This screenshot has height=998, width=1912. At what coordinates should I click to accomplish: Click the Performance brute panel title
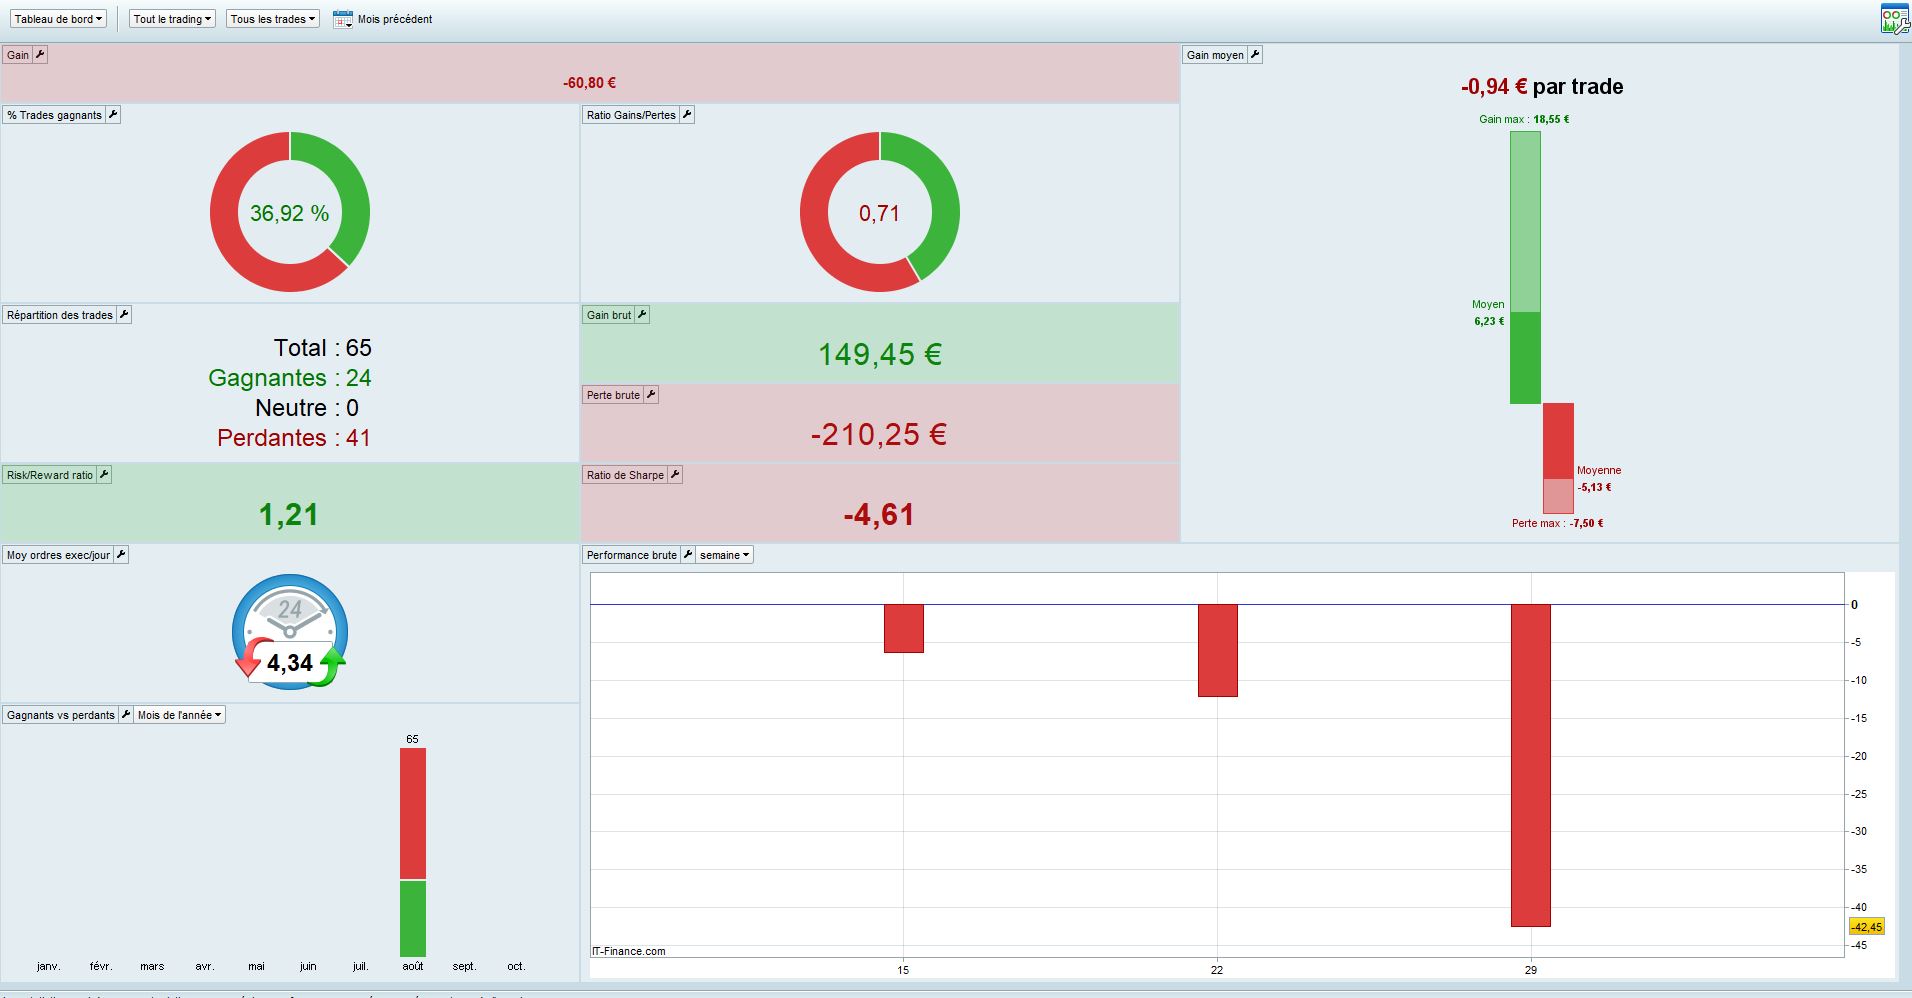632,555
